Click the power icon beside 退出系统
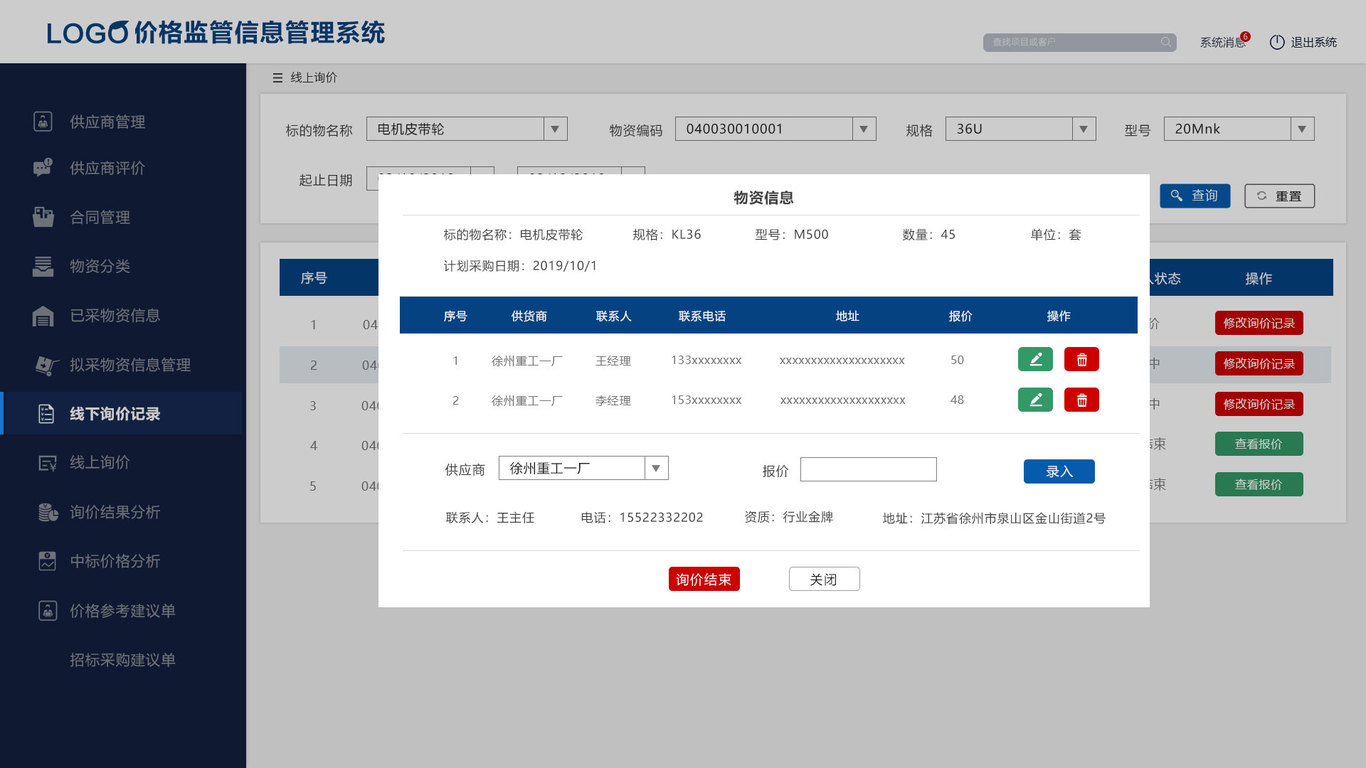The height and width of the screenshot is (768, 1366). [x=1277, y=42]
